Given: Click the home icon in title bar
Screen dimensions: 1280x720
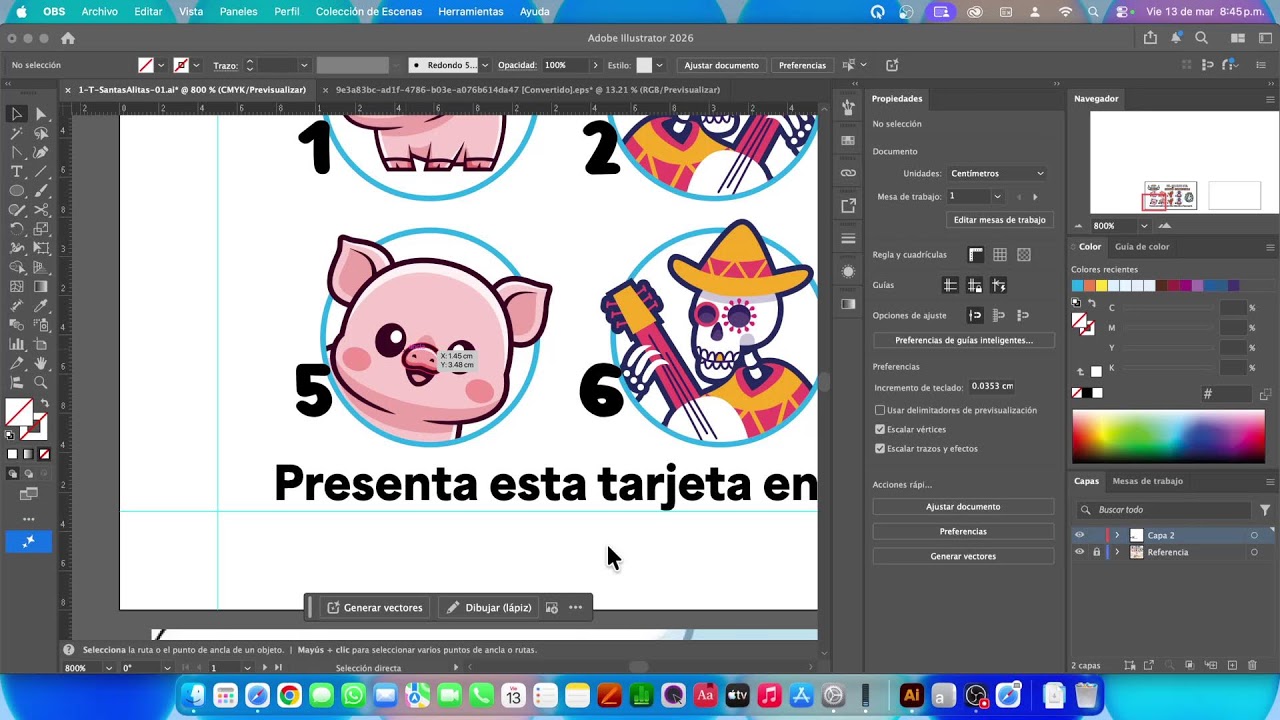Looking at the screenshot, I should point(68,38).
